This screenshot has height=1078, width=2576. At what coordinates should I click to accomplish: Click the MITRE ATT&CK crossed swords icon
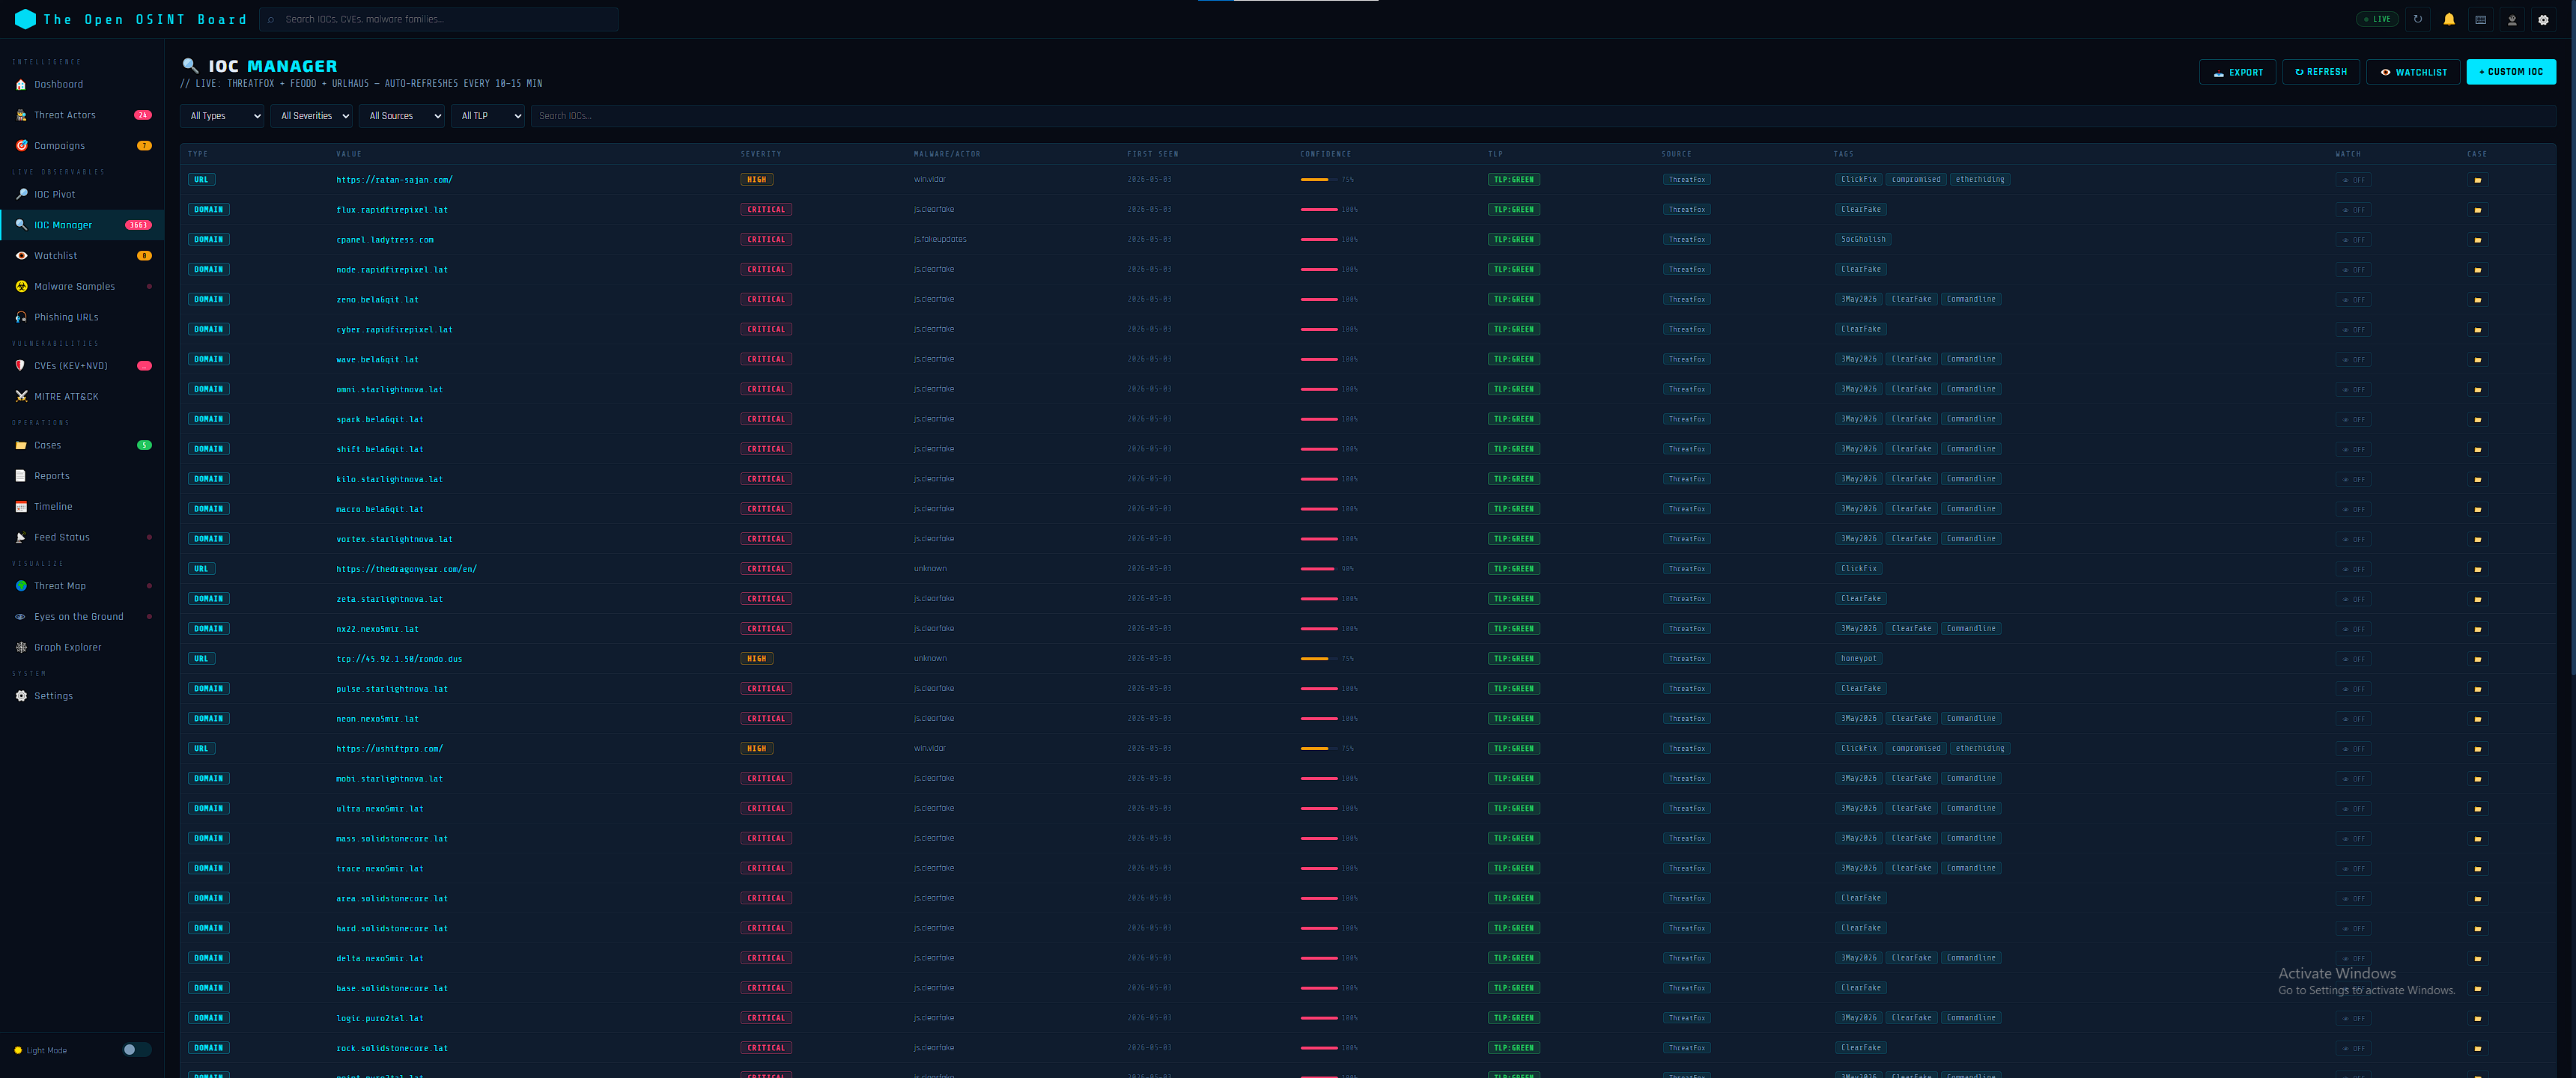click(21, 397)
